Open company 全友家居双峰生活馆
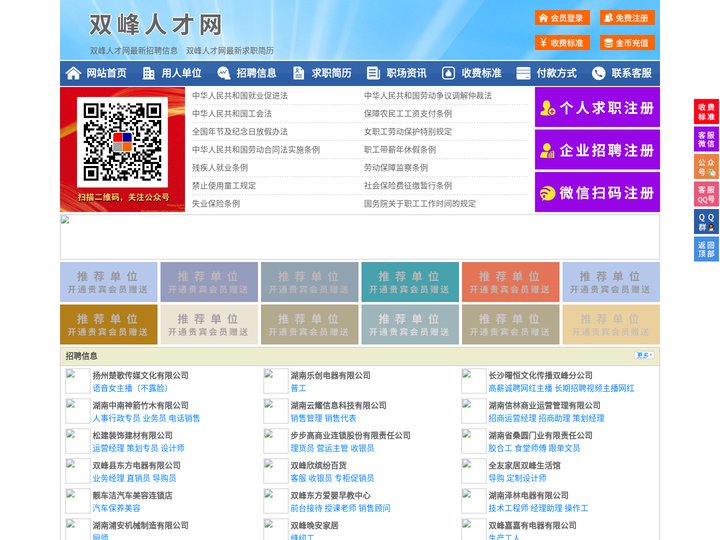The image size is (720, 540). point(524,465)
